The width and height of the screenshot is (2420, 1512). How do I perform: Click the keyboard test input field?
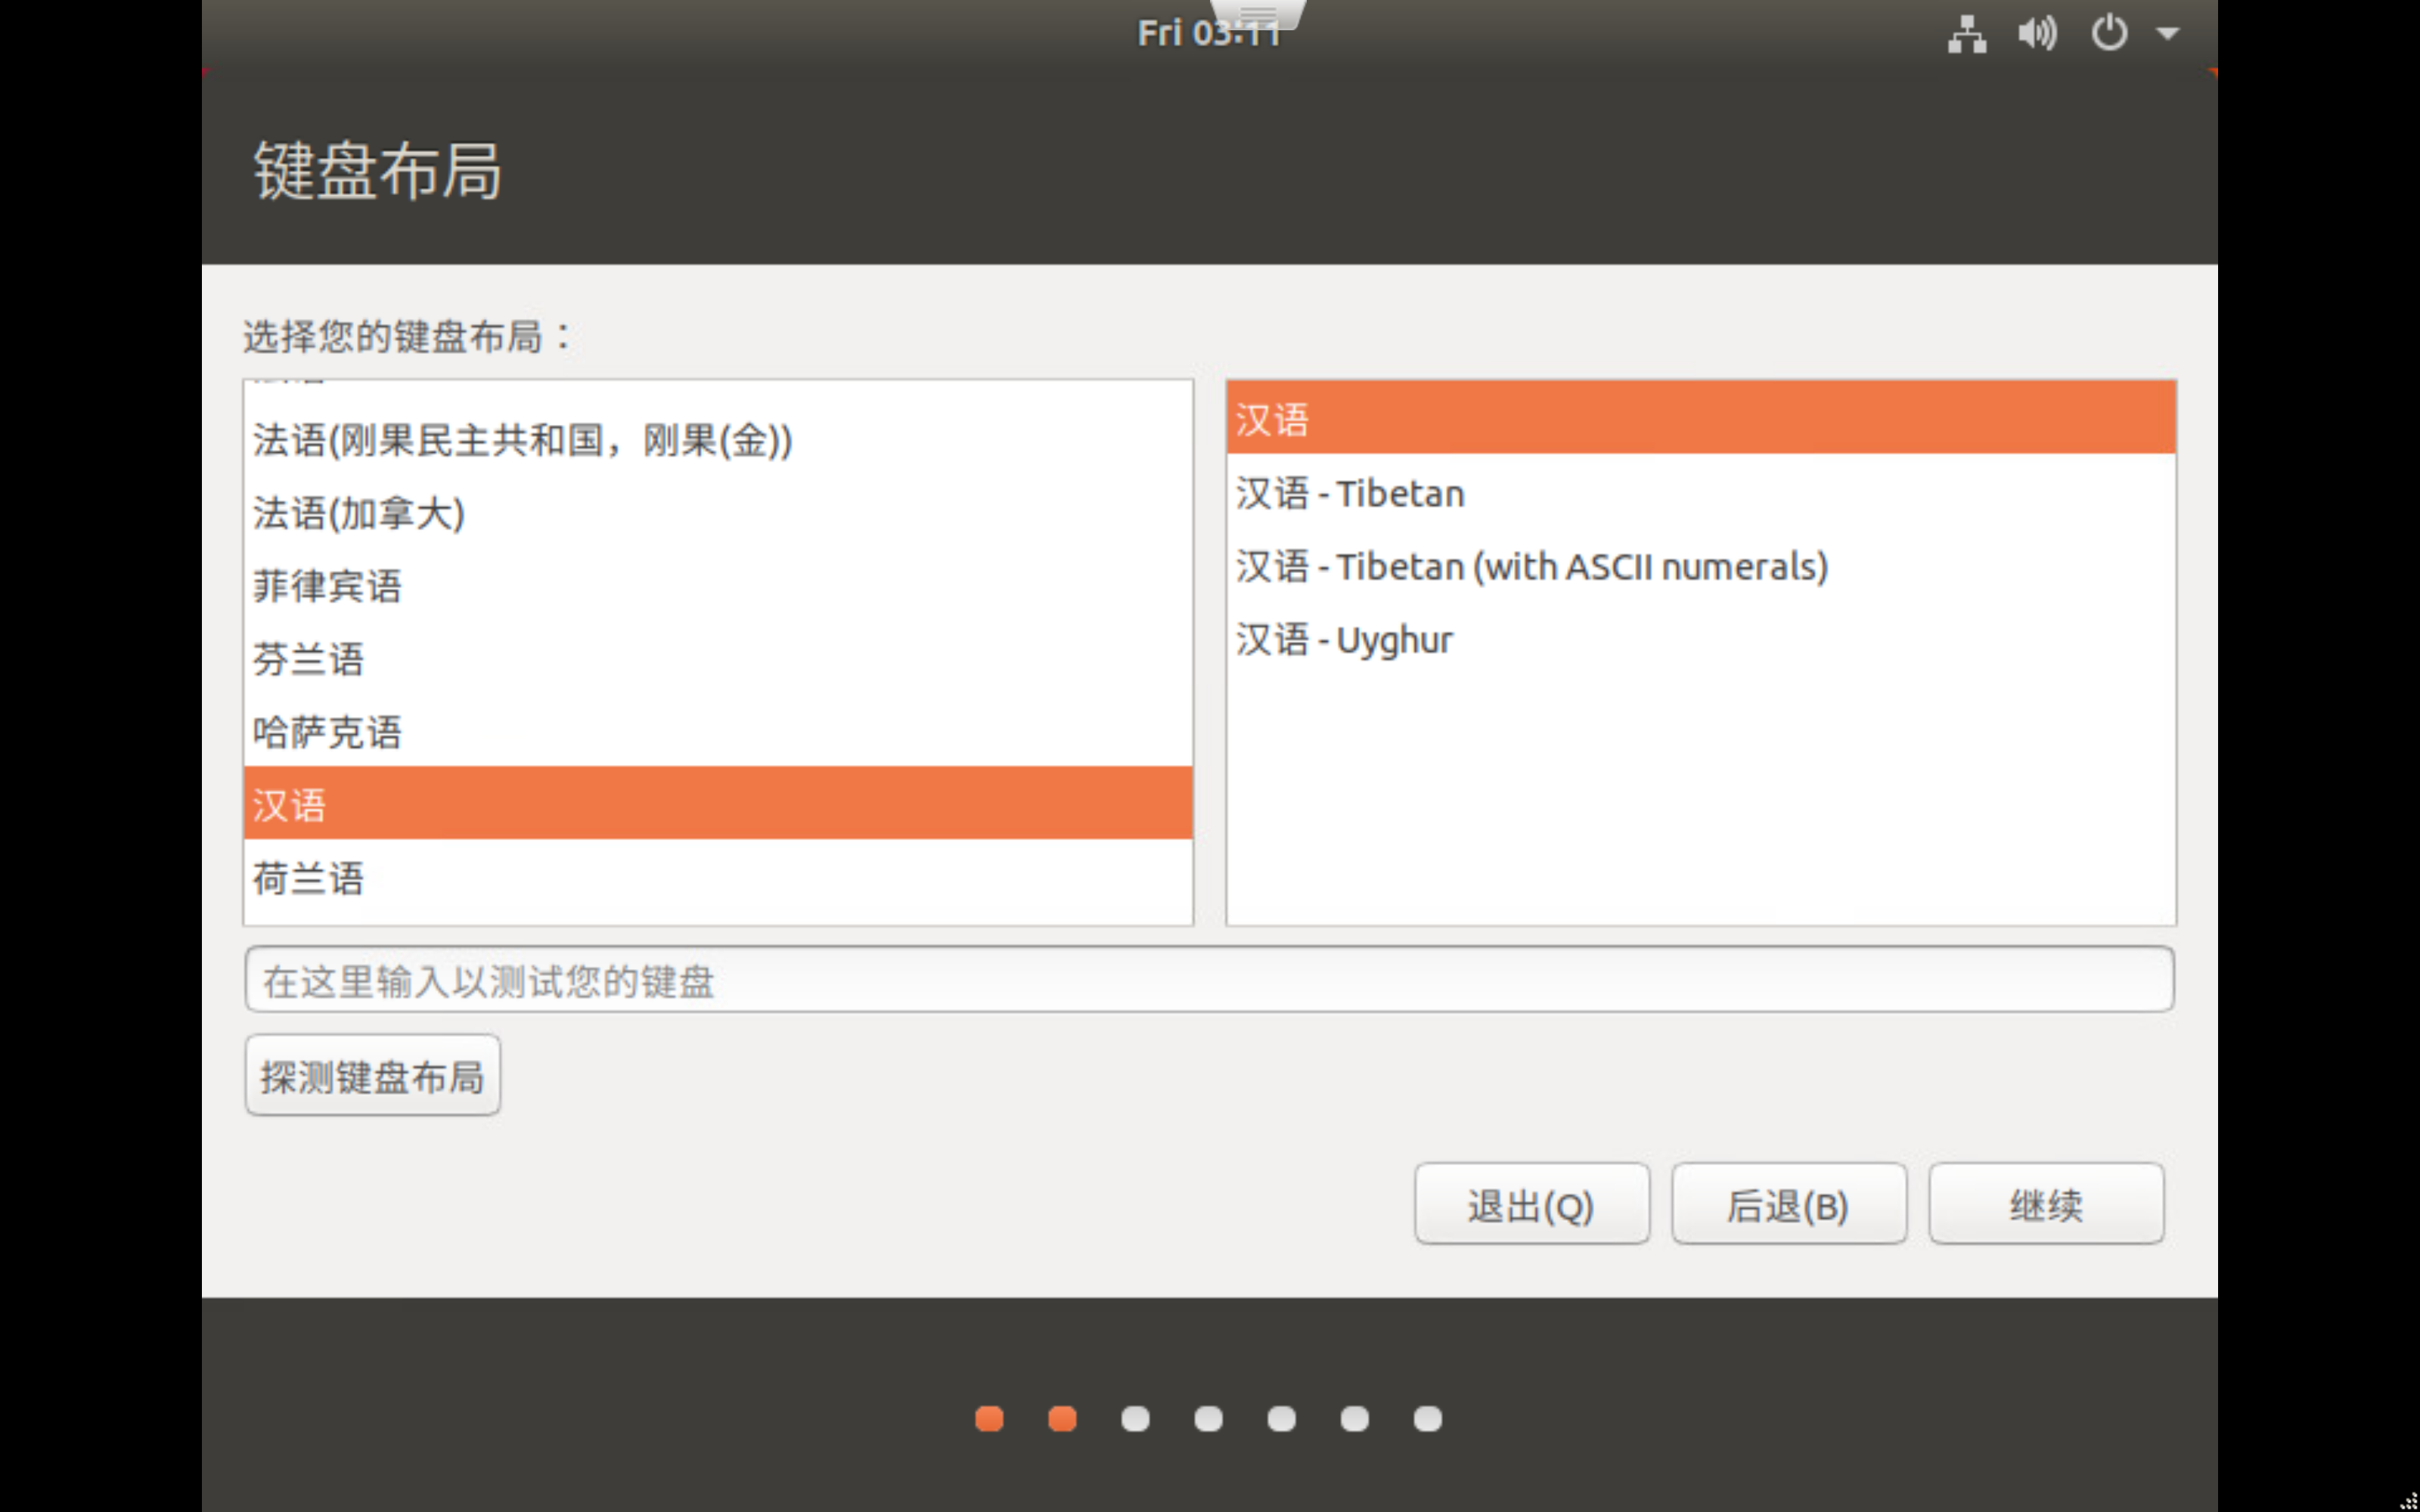1208,980
